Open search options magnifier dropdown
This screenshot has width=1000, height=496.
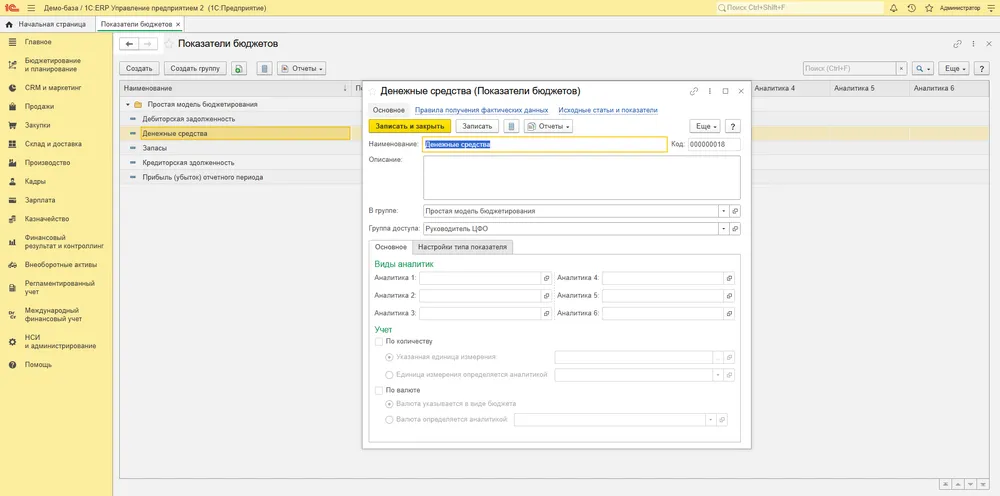click(923, 68)
